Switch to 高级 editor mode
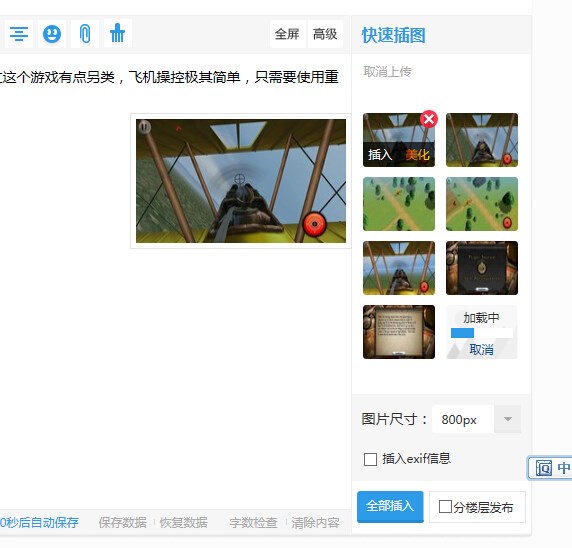 click(x=325, y=34)
